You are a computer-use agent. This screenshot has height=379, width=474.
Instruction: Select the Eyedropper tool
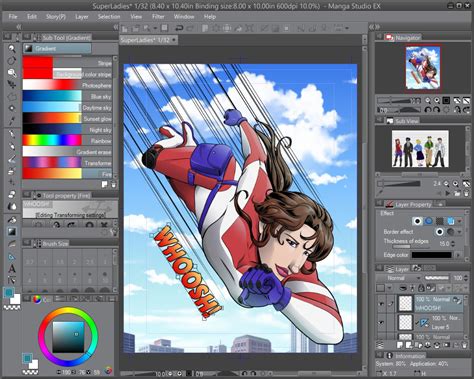point(12,120)
